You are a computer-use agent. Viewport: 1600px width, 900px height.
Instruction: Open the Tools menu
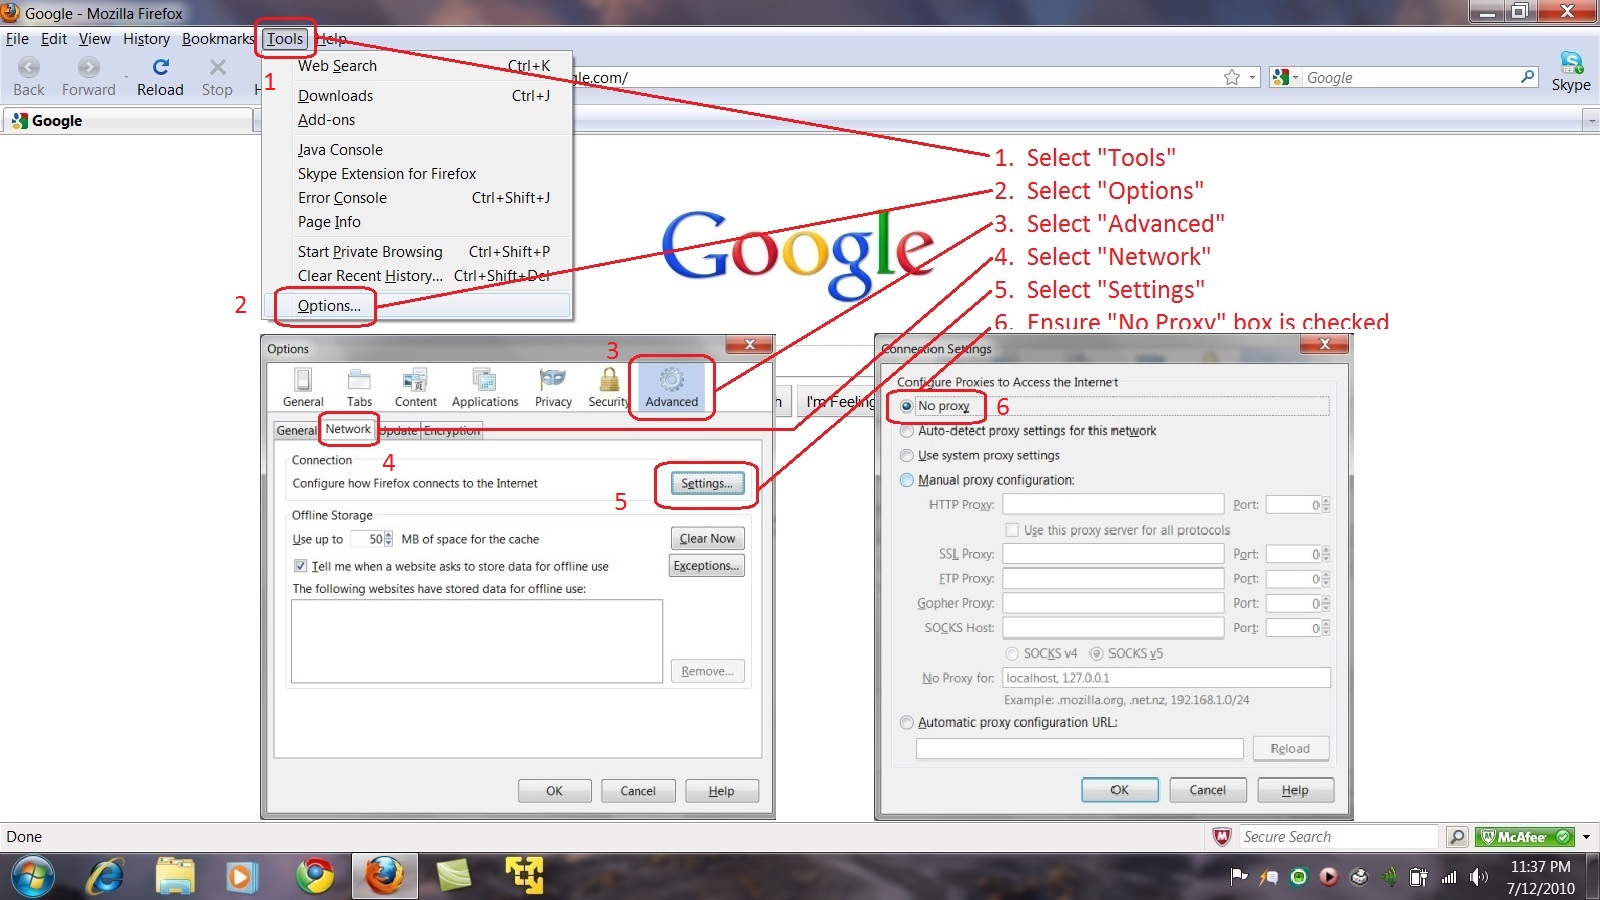click(x=285, y=39)
